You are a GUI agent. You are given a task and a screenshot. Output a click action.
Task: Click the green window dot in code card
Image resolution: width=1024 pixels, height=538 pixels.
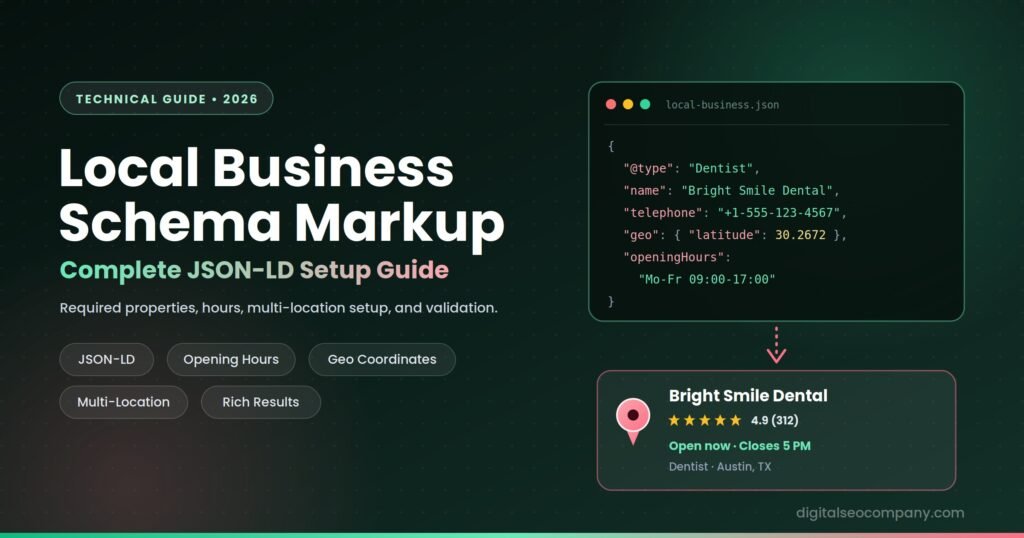(645, 104)
